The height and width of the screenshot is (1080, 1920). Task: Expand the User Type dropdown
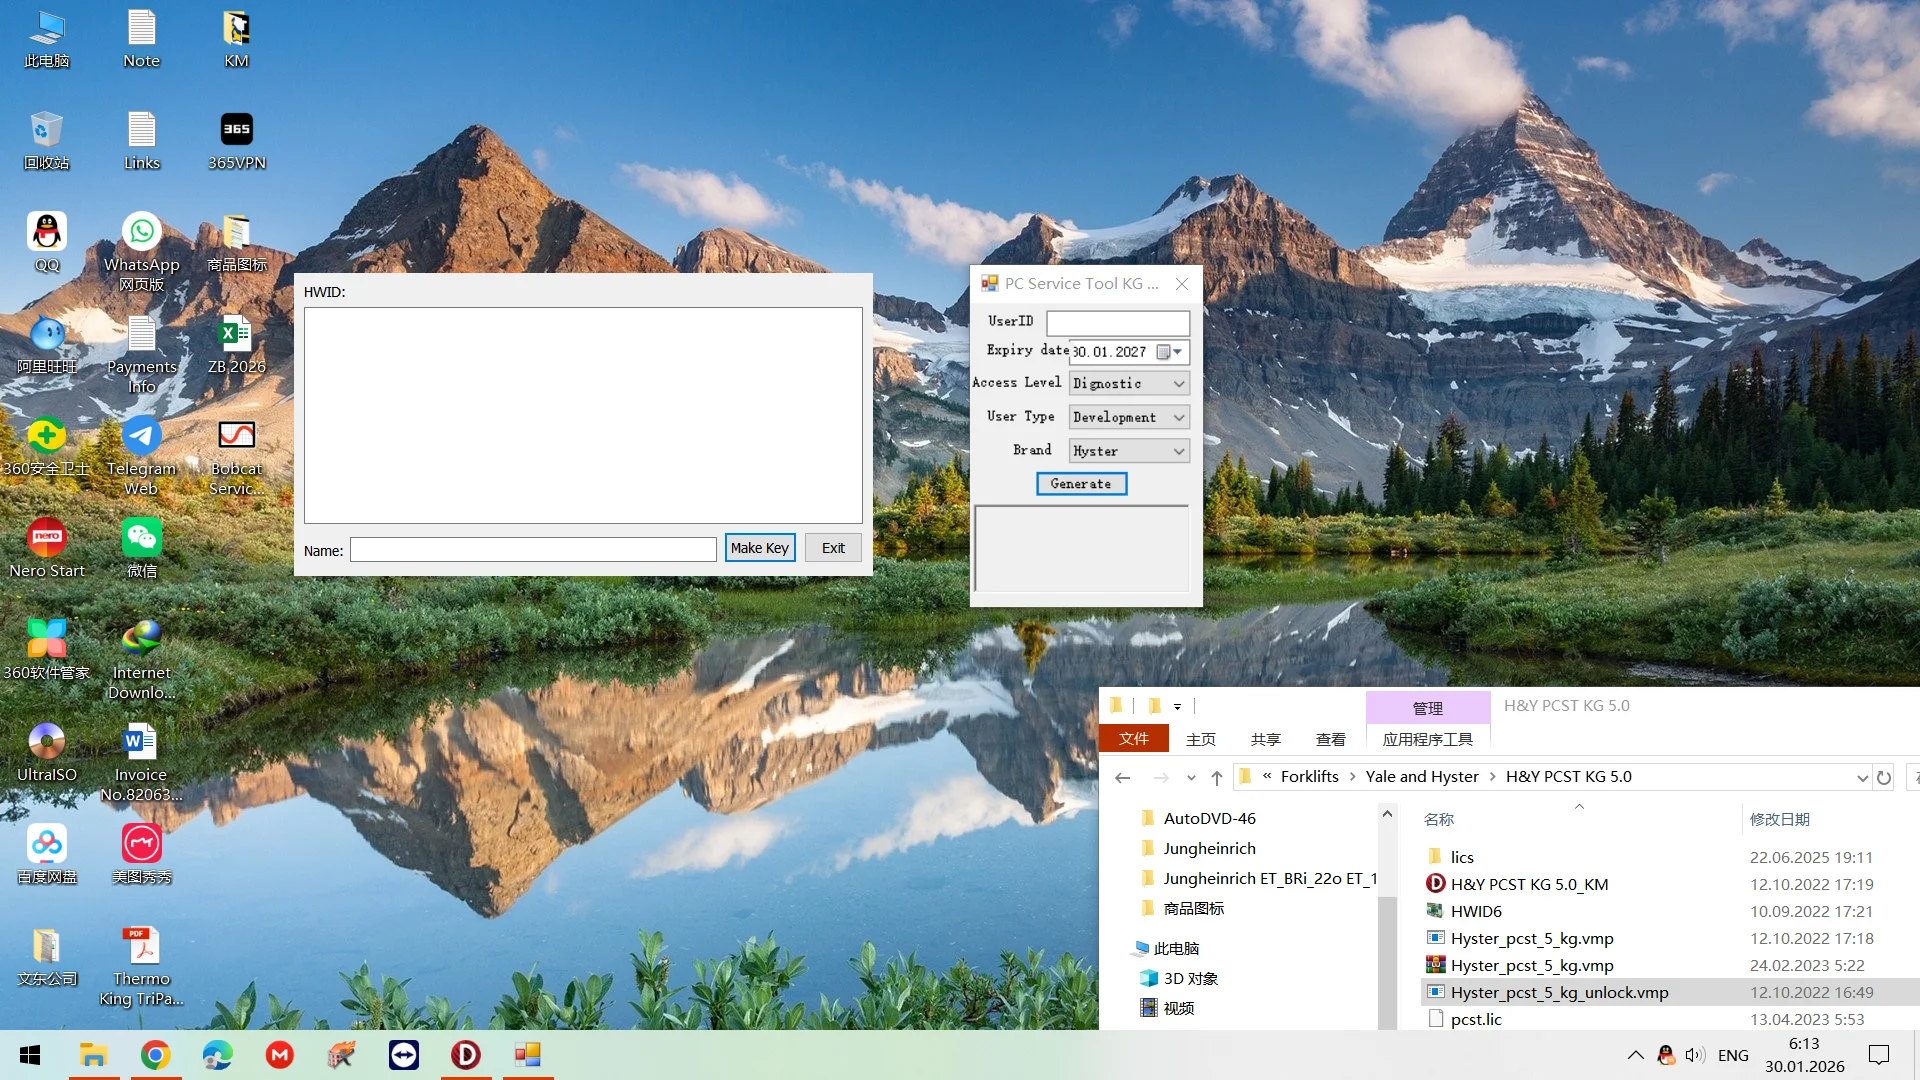click(1179, 418)
